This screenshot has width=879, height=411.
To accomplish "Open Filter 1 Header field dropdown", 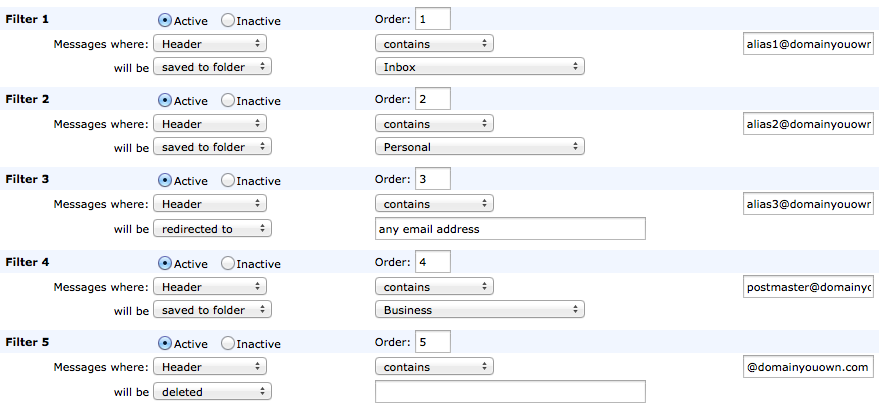I will (210, 44).
